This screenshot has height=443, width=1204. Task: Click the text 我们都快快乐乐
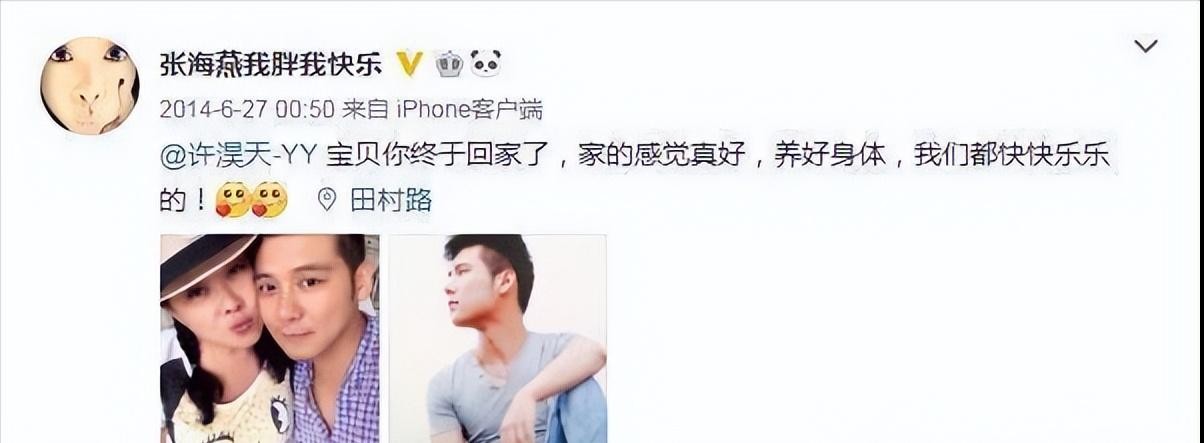[1013, 156]
